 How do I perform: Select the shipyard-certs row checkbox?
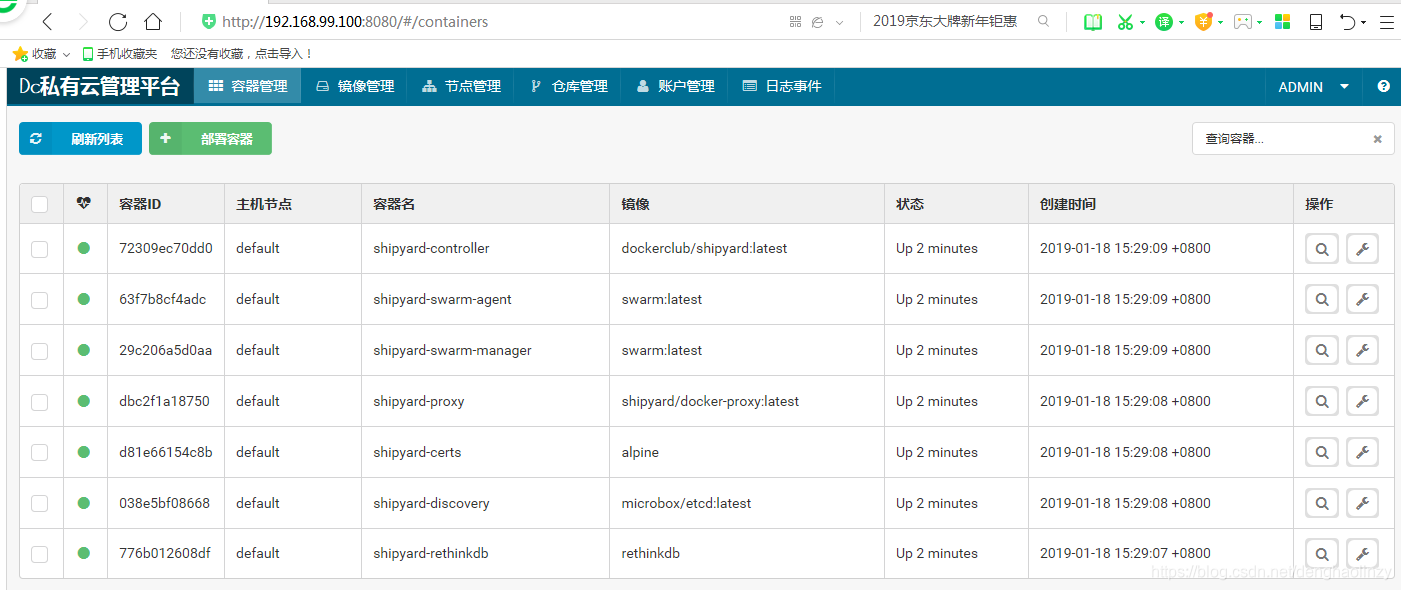click(x=40, y=453)
